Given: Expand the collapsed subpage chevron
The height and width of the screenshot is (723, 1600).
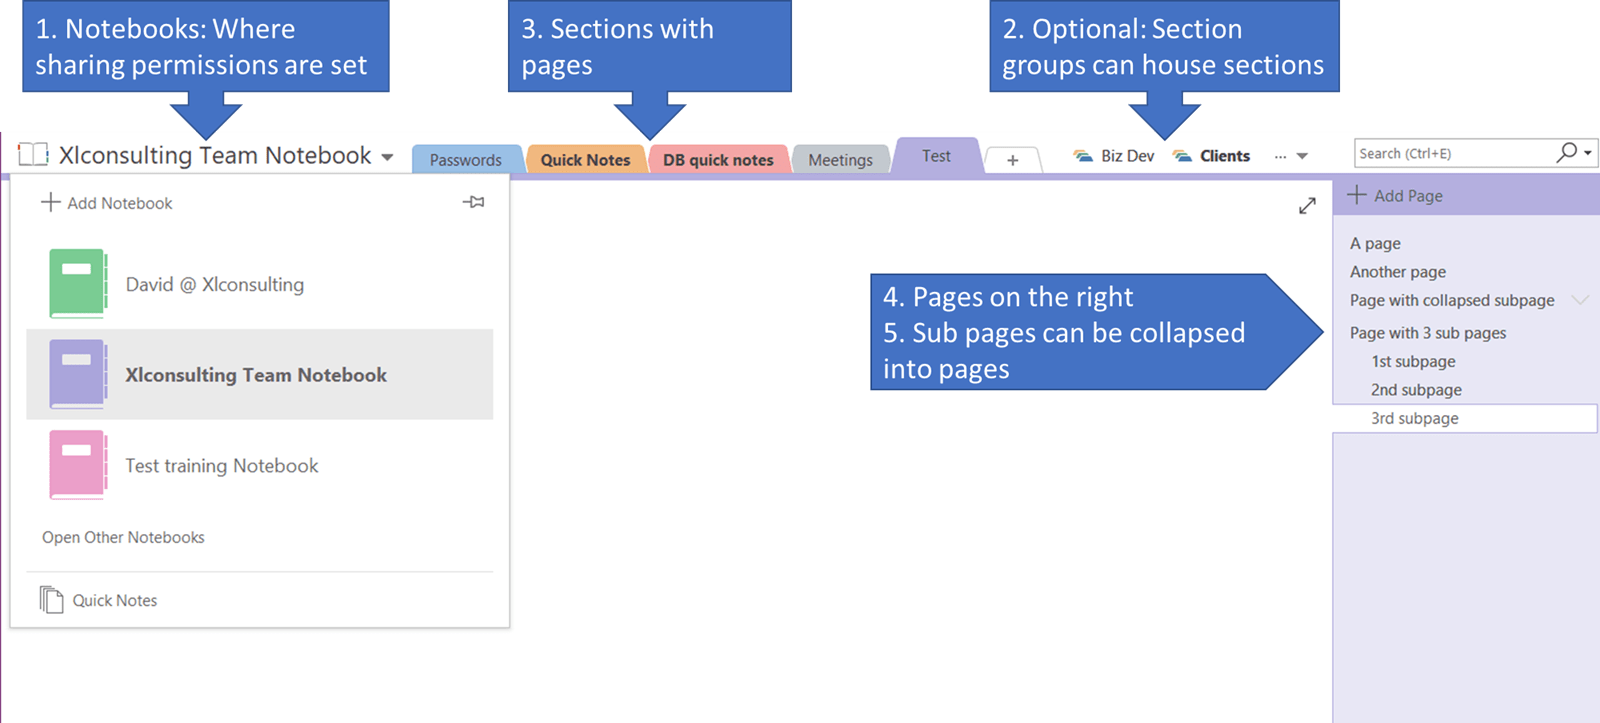Looking at the screenshot, I should pyautogui.click(x=1580, y=300).
